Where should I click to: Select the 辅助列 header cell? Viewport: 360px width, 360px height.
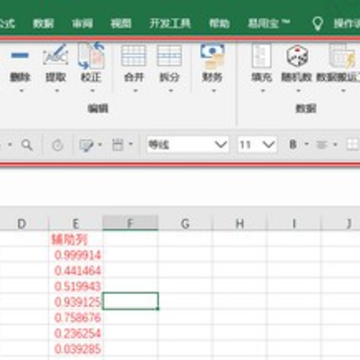pos(76,239)
